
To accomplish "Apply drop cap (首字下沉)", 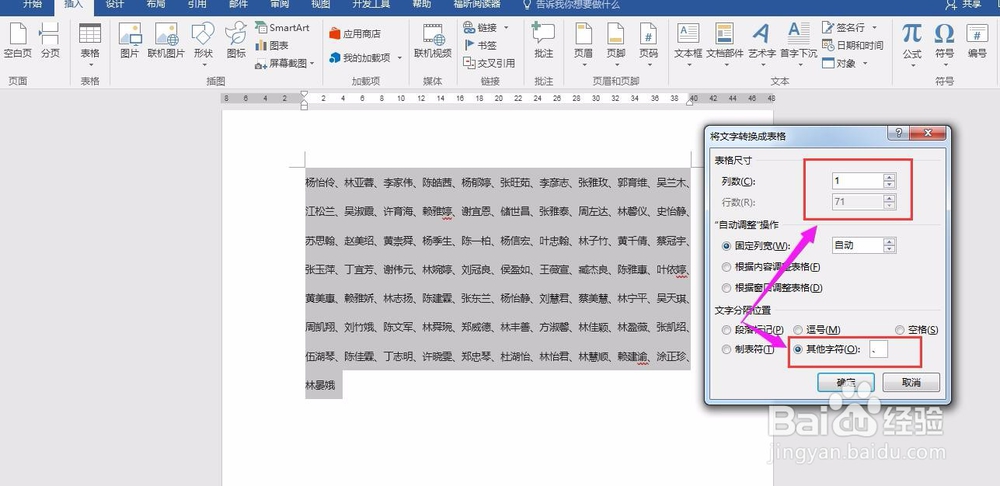I will [x=798, y=45].
